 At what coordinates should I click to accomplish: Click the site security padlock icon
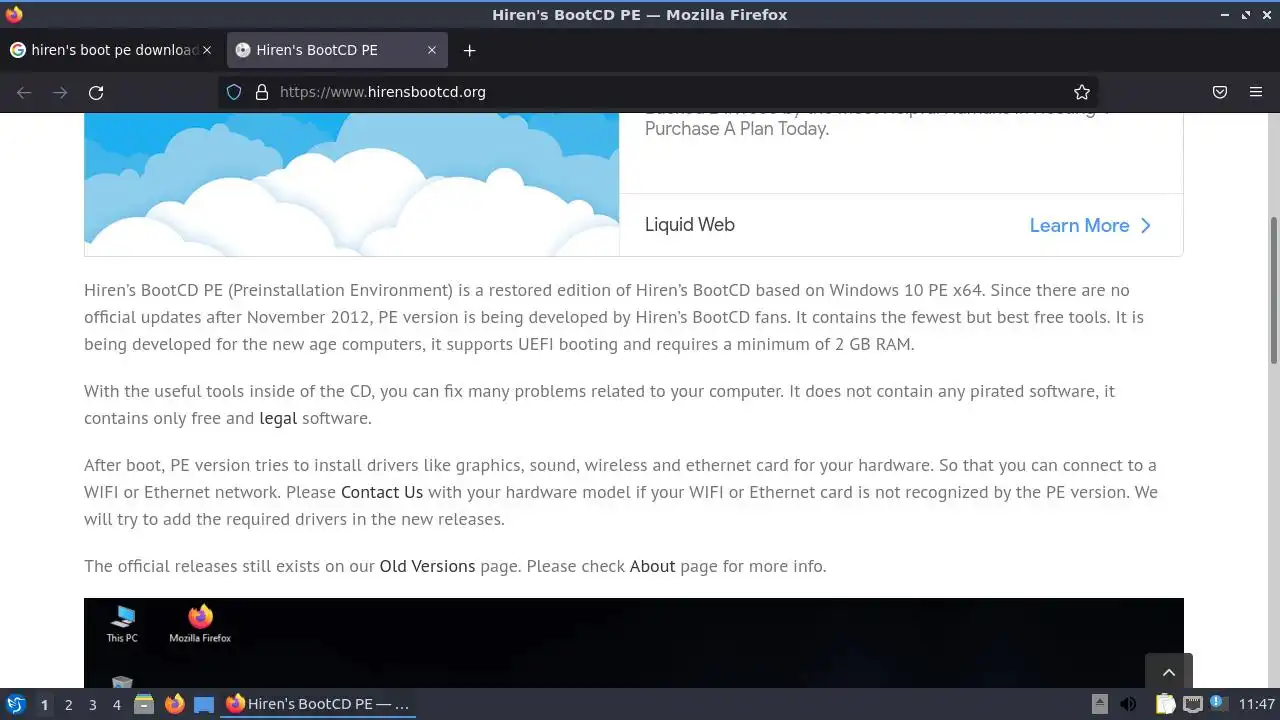[x=262, y=92]
